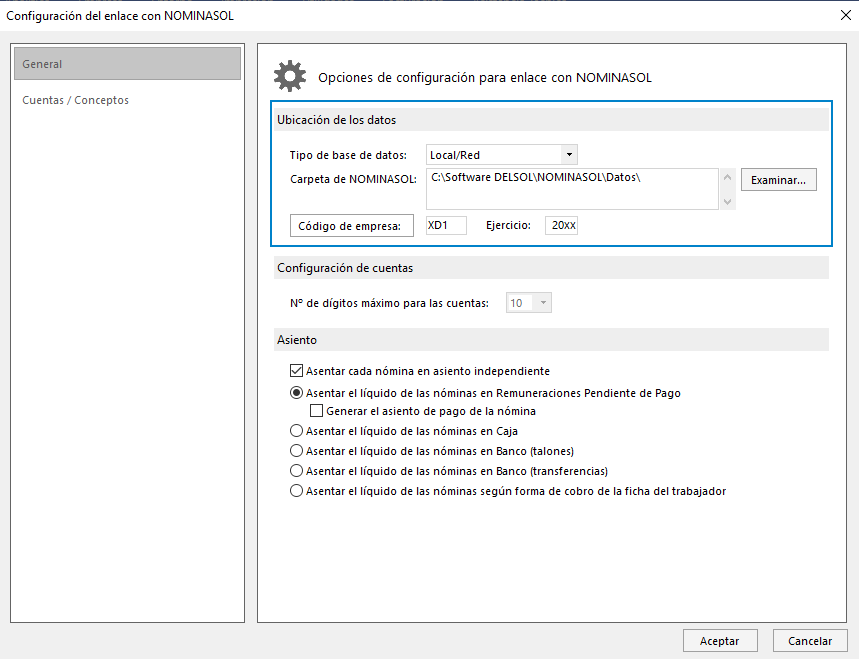Image resolution: width=859 pixels, height=659 pixels.
Task: Open the Cuentas / Conceptos section
Action: pos(75,100)
